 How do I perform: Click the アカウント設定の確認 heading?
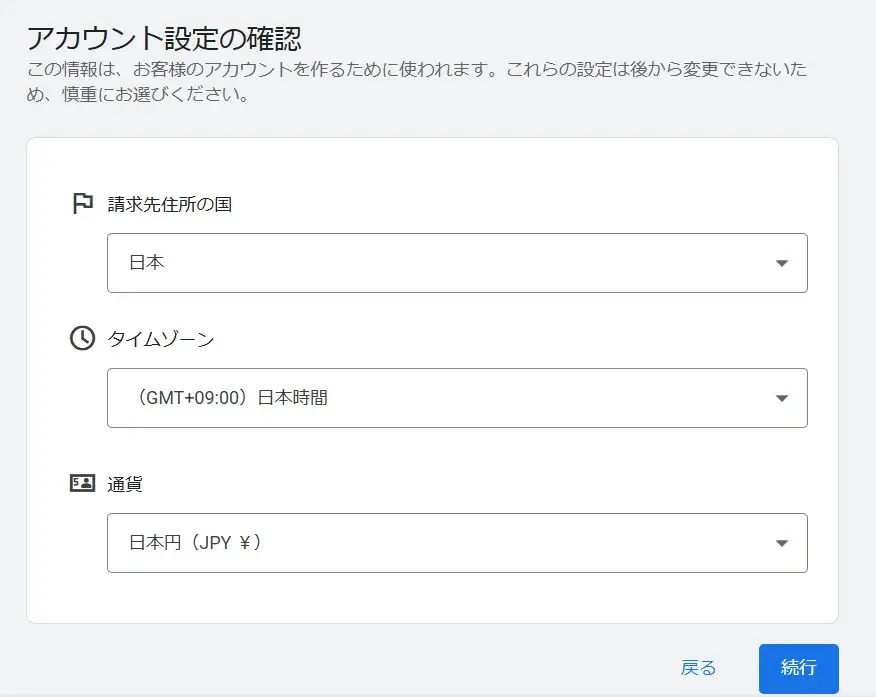pyautogui.click(x=164, y=39)
